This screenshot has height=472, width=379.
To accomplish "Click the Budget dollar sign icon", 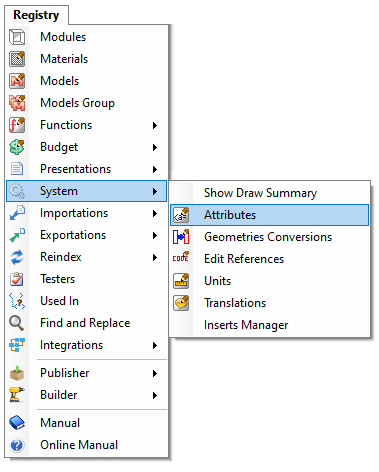I will pyautogui.click(x=17, y=147).
